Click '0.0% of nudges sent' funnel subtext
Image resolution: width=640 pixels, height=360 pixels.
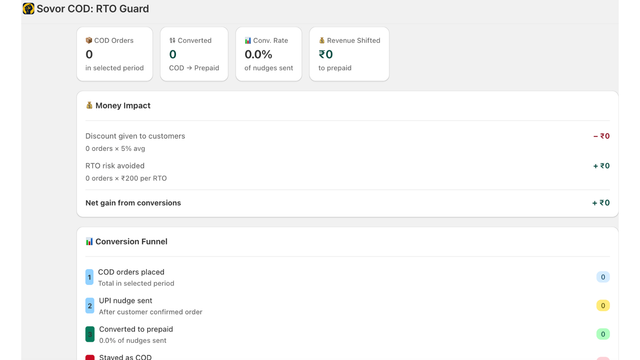(133, 340)
